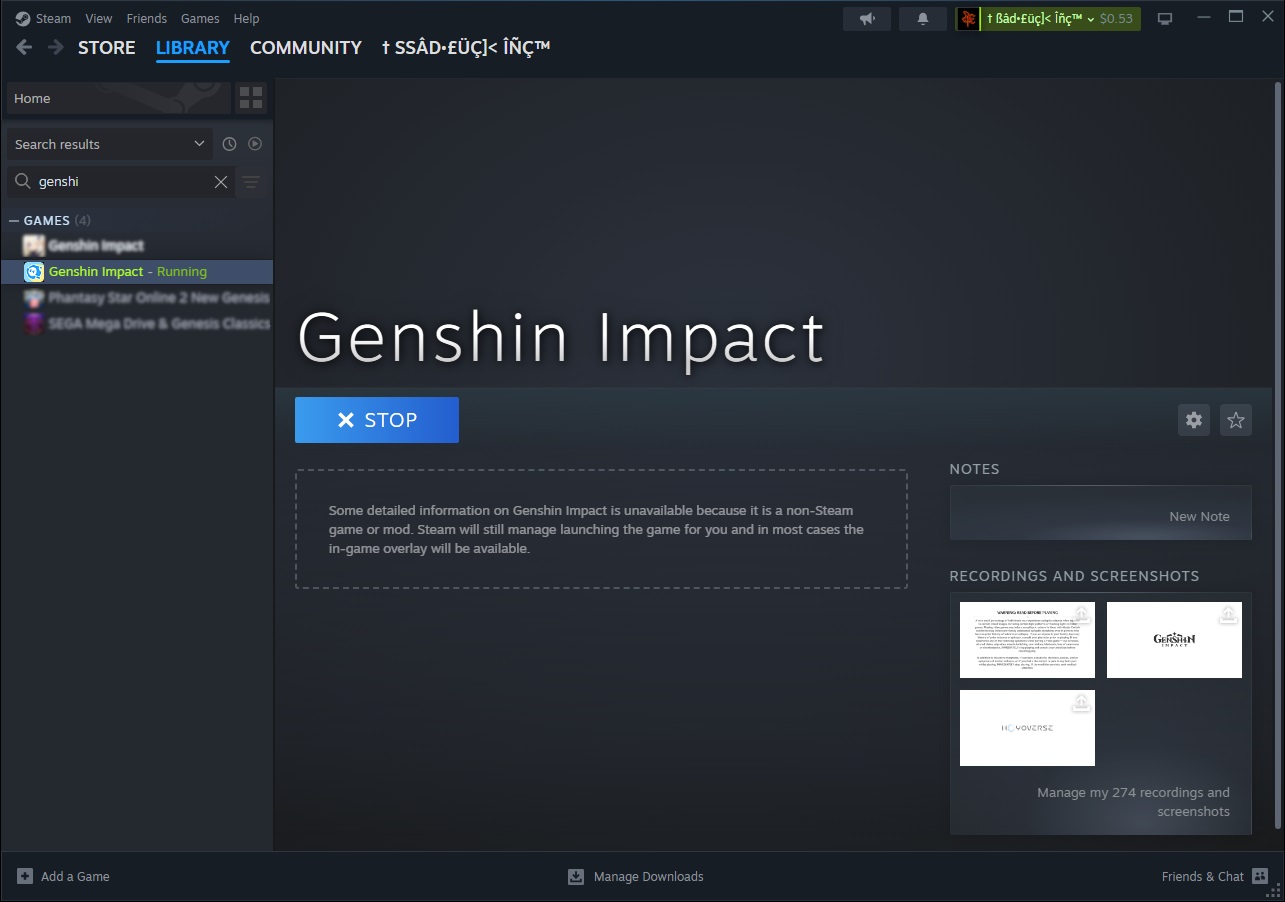Screen dimensions: 1285x902
Task: Click the vertical scrollbar on game page
Action: (x=1278, y=455)
